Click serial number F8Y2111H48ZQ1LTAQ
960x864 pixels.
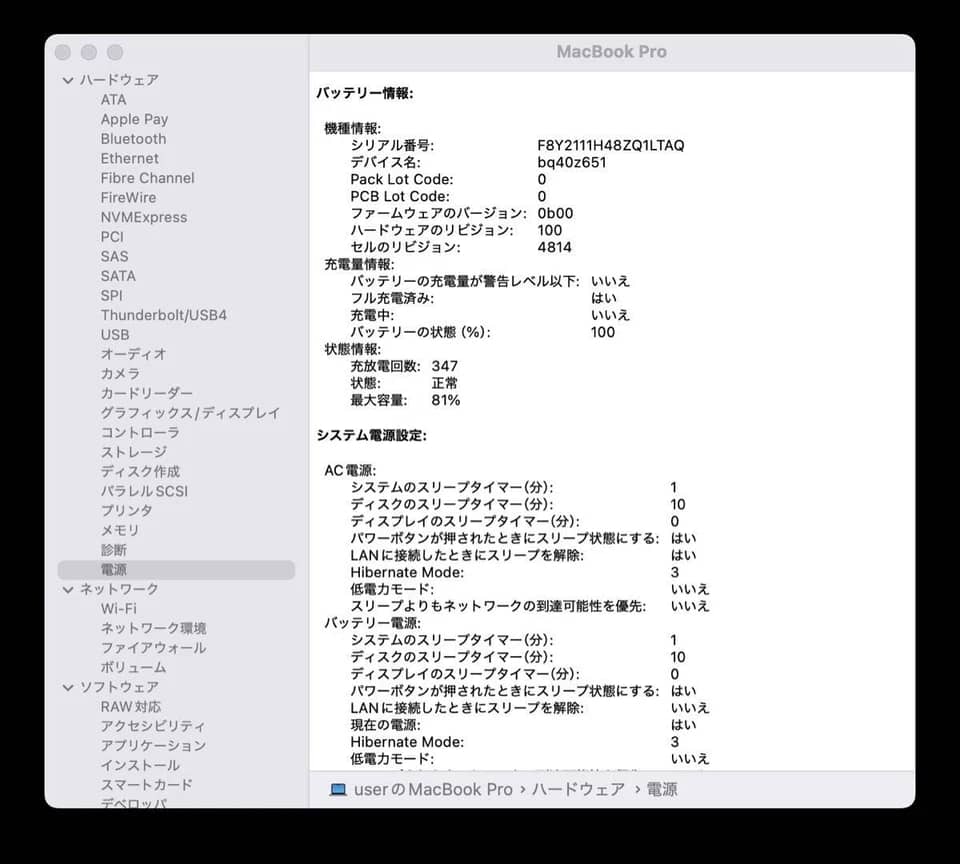pyautogui.click(x=611, y=146)
